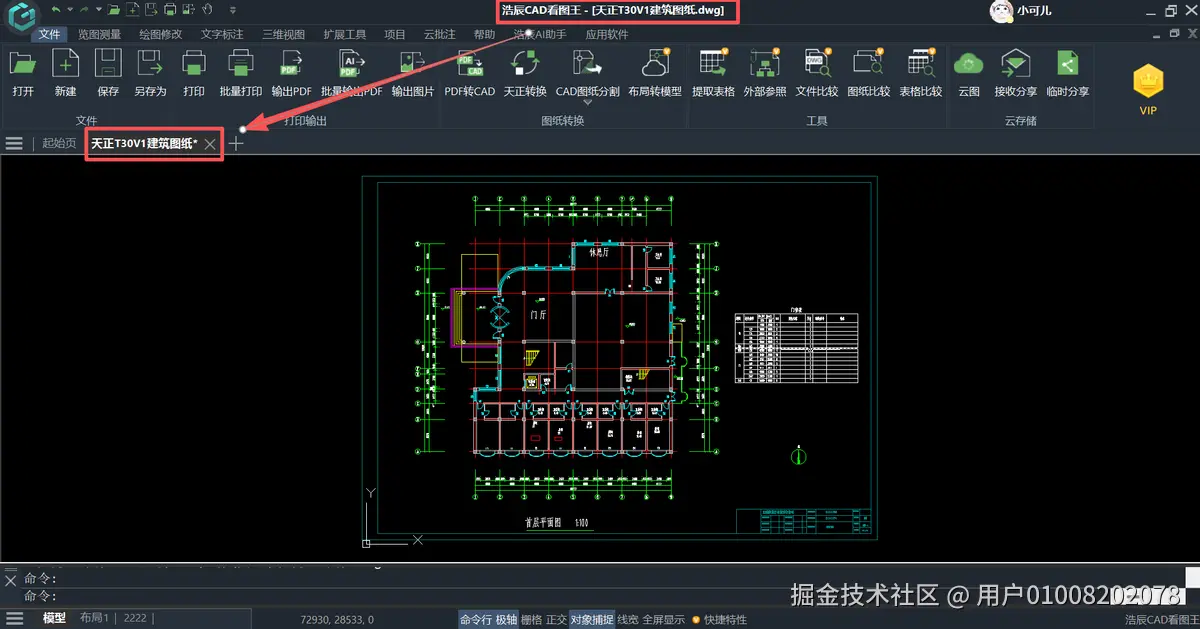Open the 小可儿 user avatar
This screenshot has width=1200, height=629.
click(x=1000, y=12)
